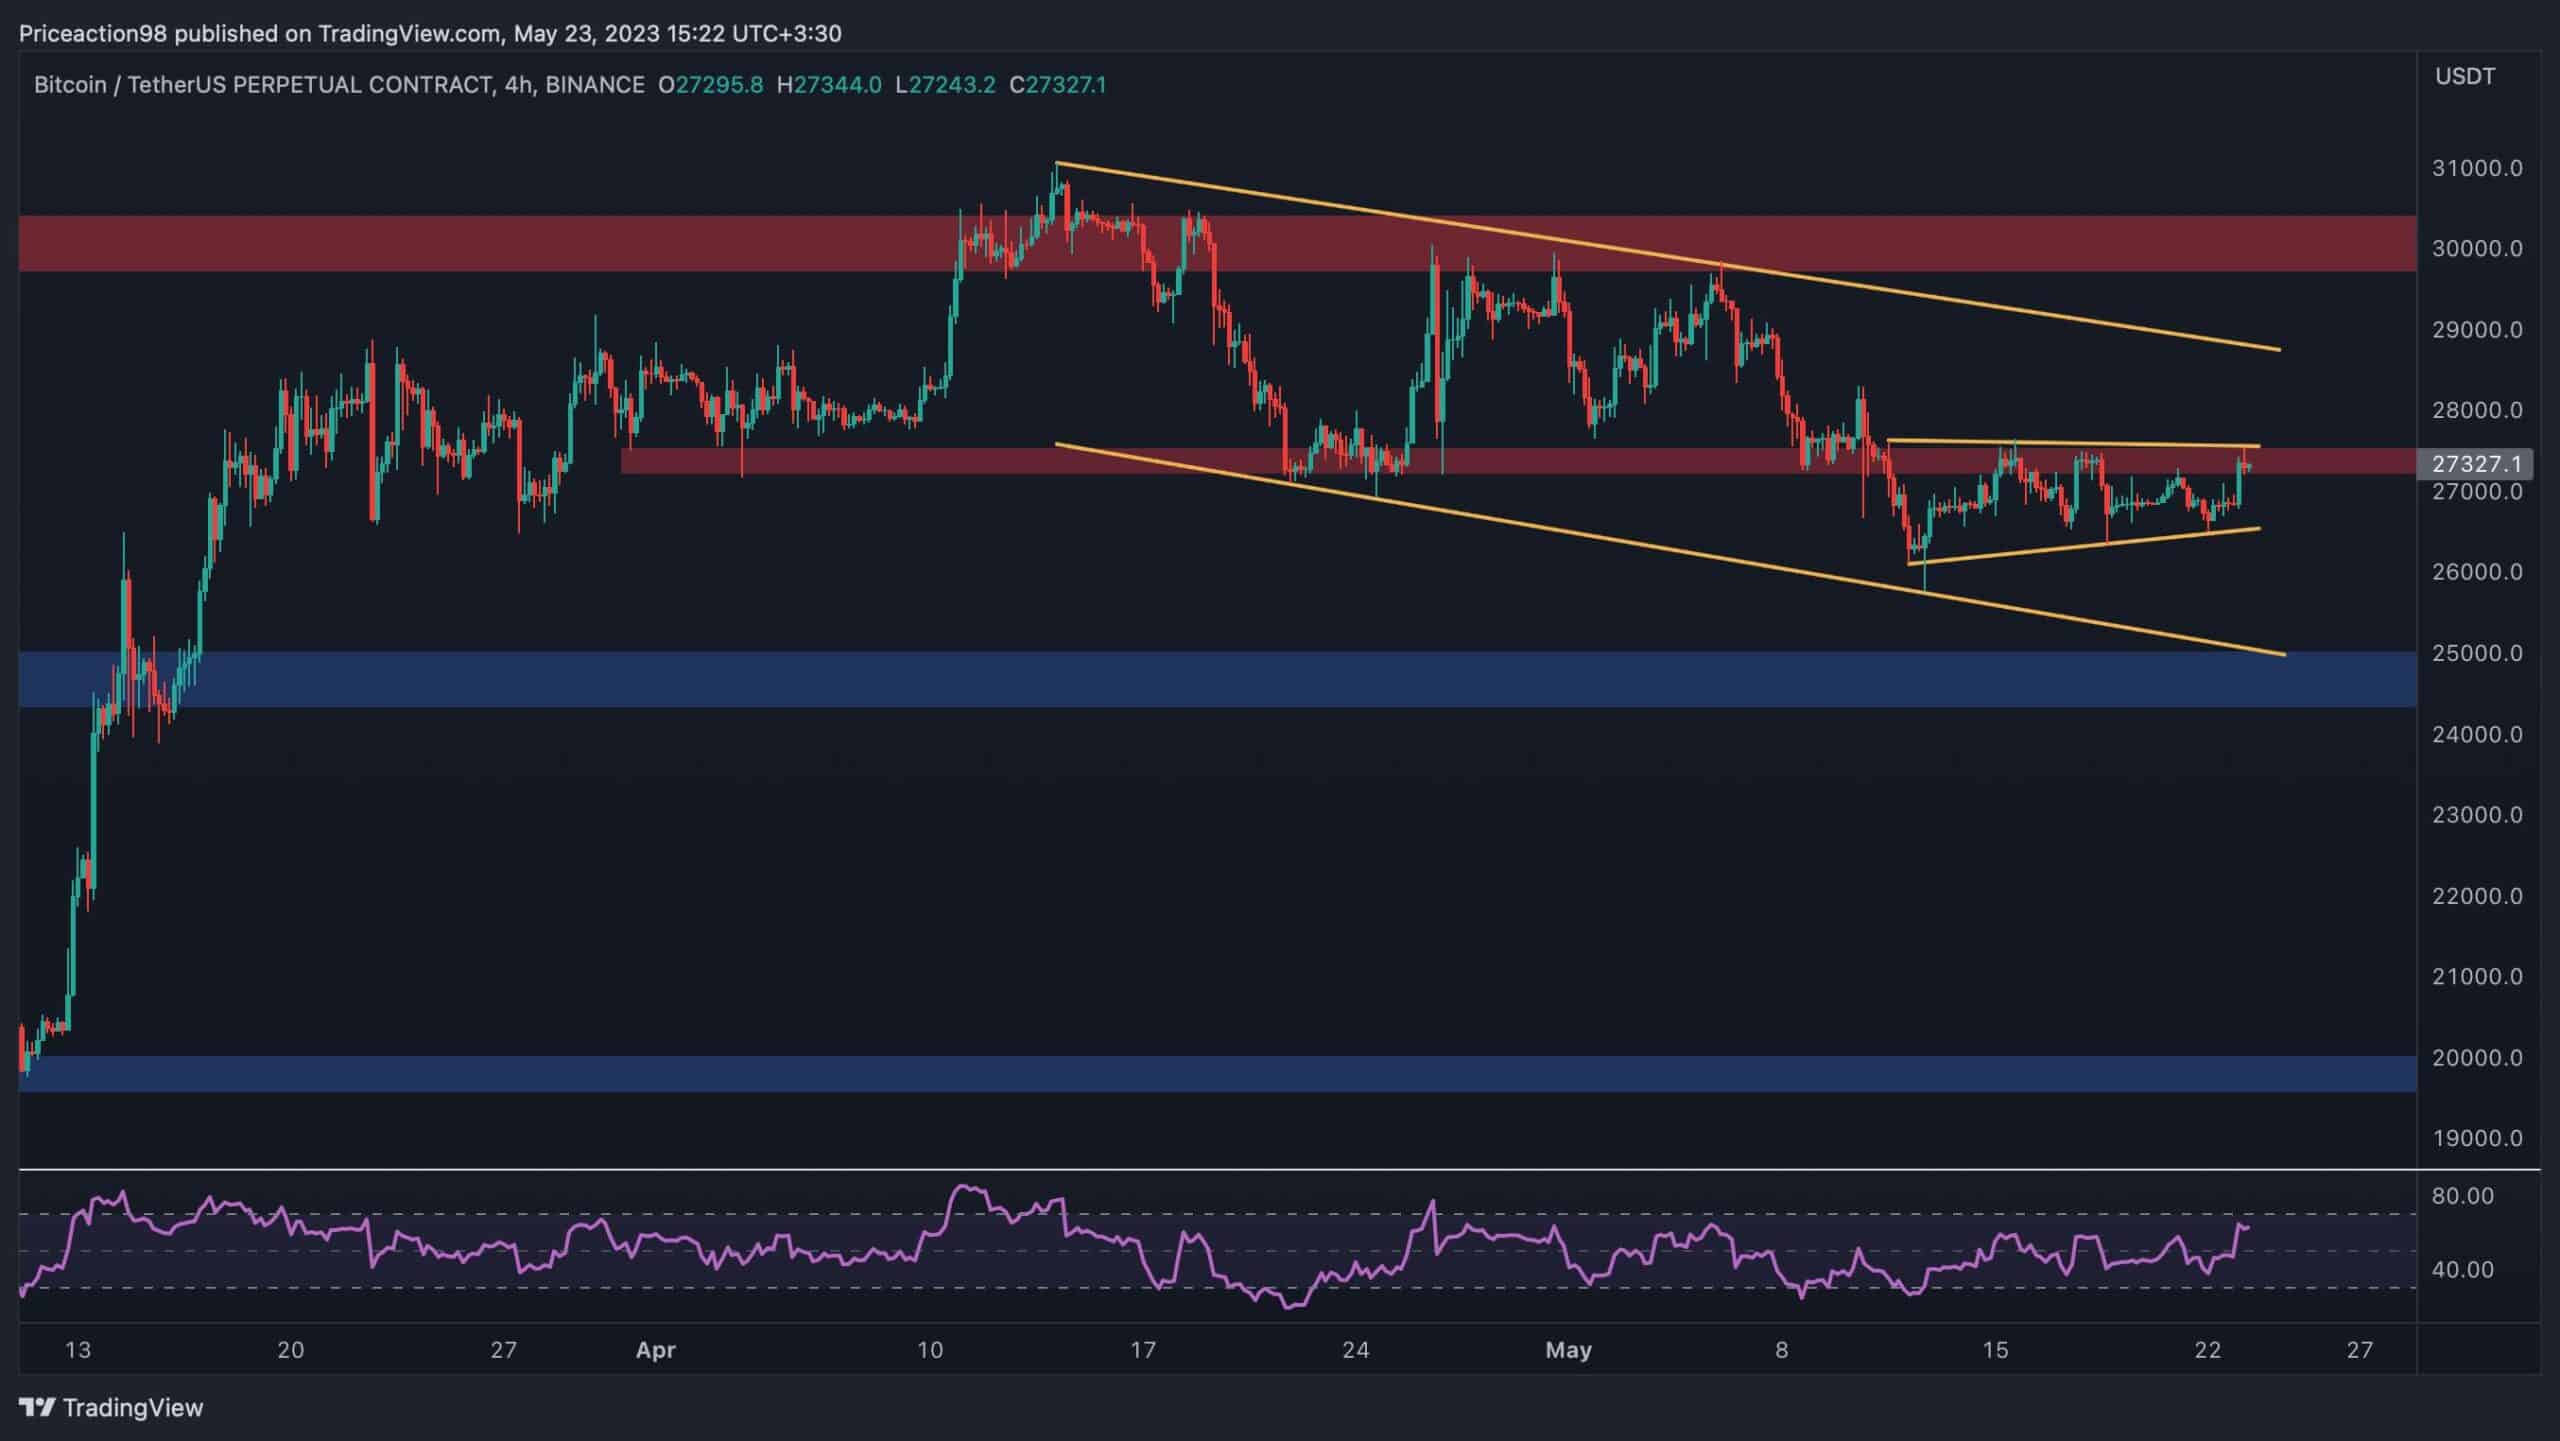
Task: Click the TradingView wordmark at bottom left
Action: coord(135,1408)
